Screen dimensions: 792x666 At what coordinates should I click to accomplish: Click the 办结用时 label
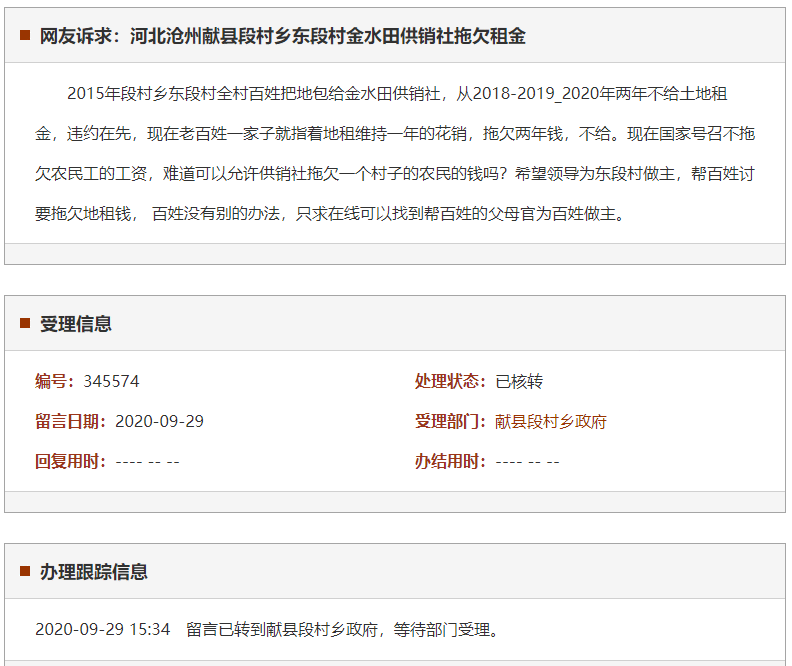pos(451,461)
